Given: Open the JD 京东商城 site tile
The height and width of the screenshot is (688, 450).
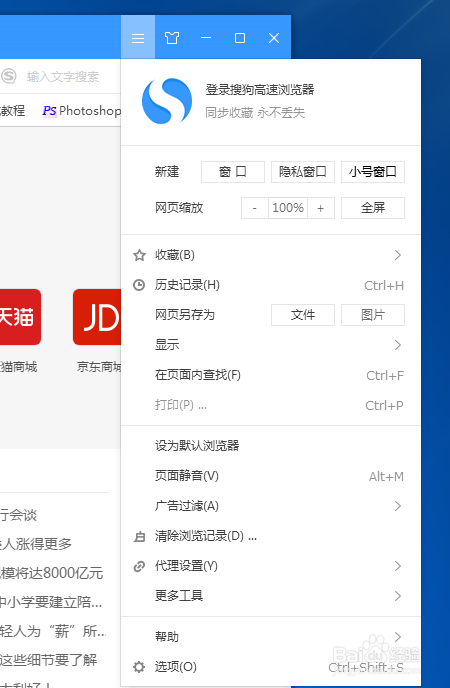Looking at the screenshot, I should click(x=97, y=317).
